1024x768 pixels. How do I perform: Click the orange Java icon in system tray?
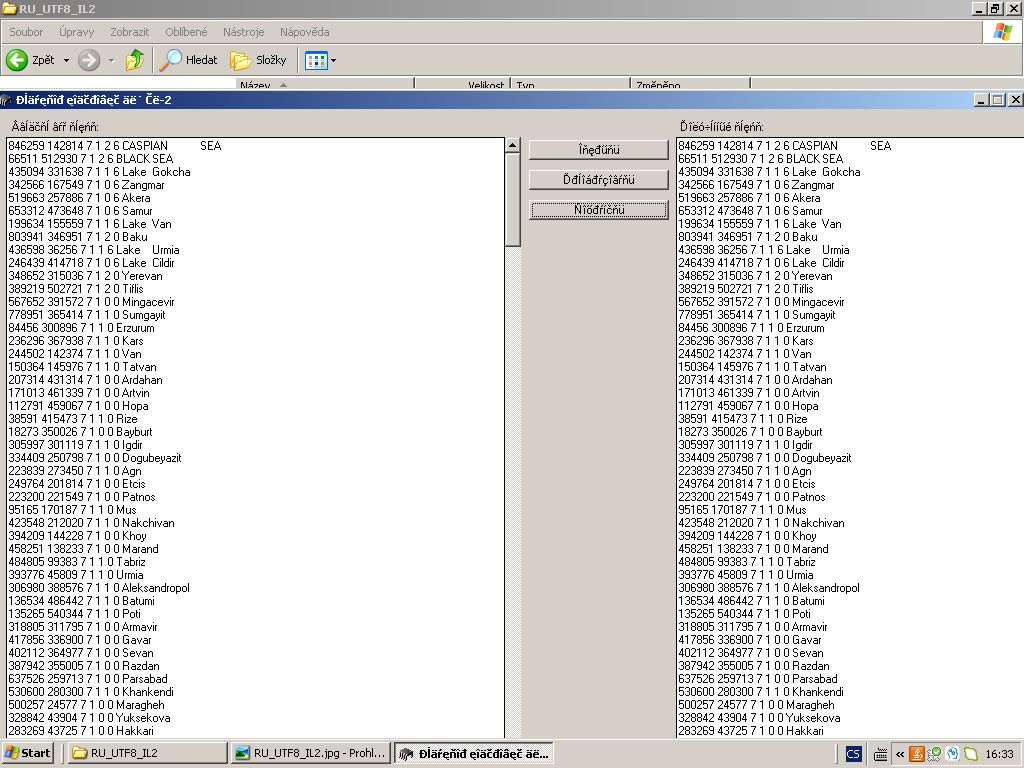click(916, 753)
